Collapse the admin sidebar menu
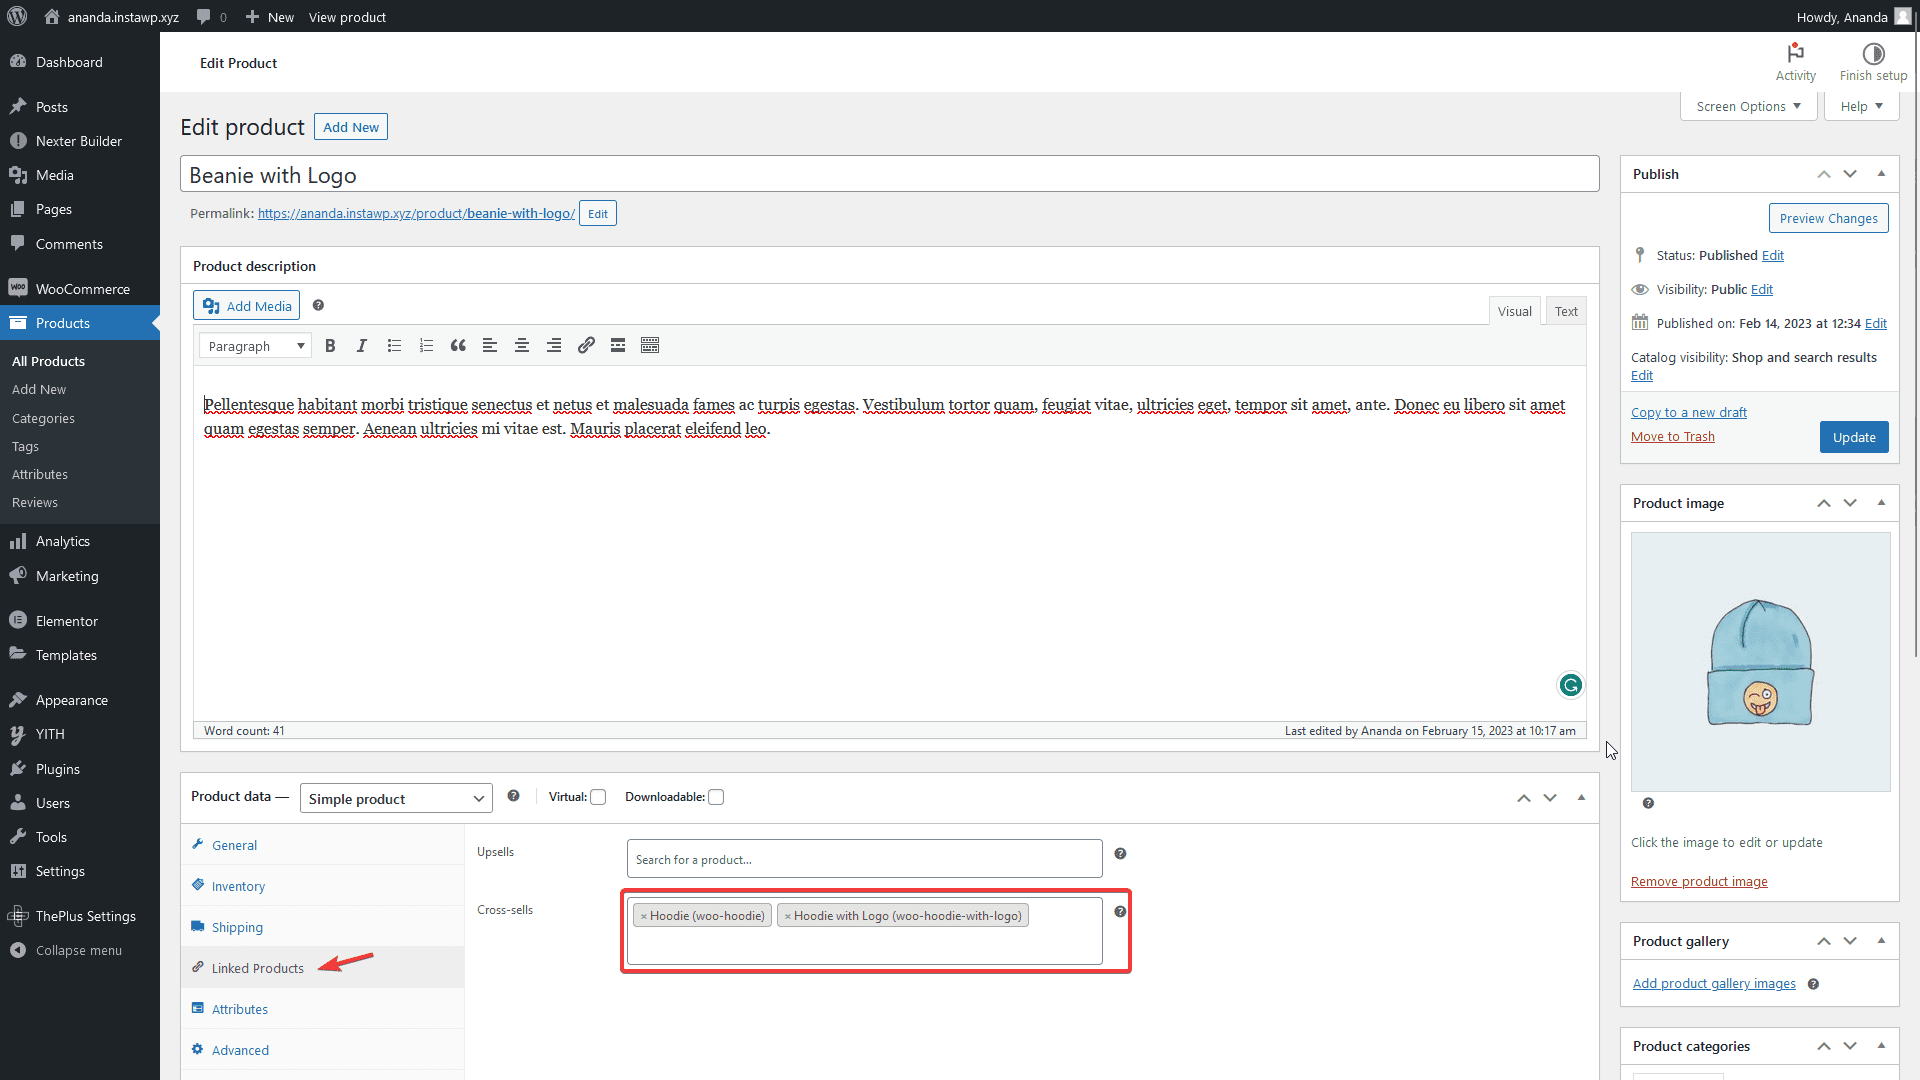 pyautogui.click(x=66, y=950)
